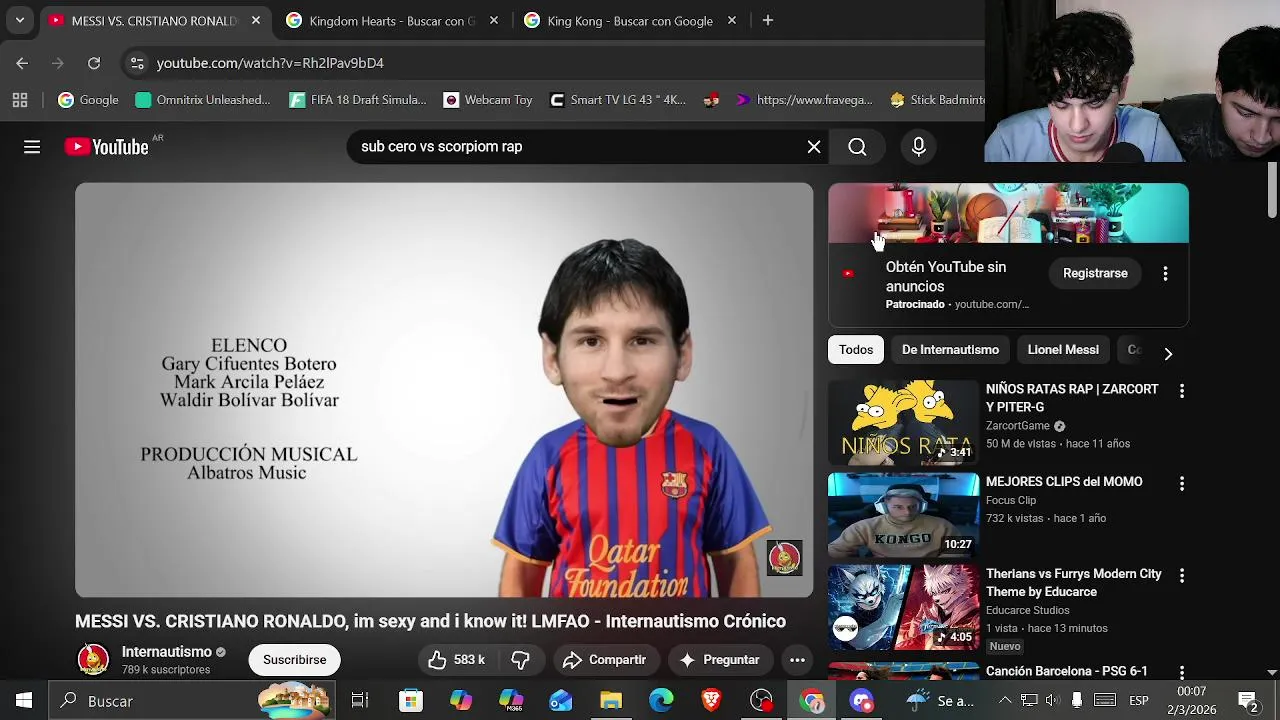Image resolution: width=1280 pixels, height=720 pixels.
Task: Open Microsoft Store from taskbar
Action: point(411,701)
